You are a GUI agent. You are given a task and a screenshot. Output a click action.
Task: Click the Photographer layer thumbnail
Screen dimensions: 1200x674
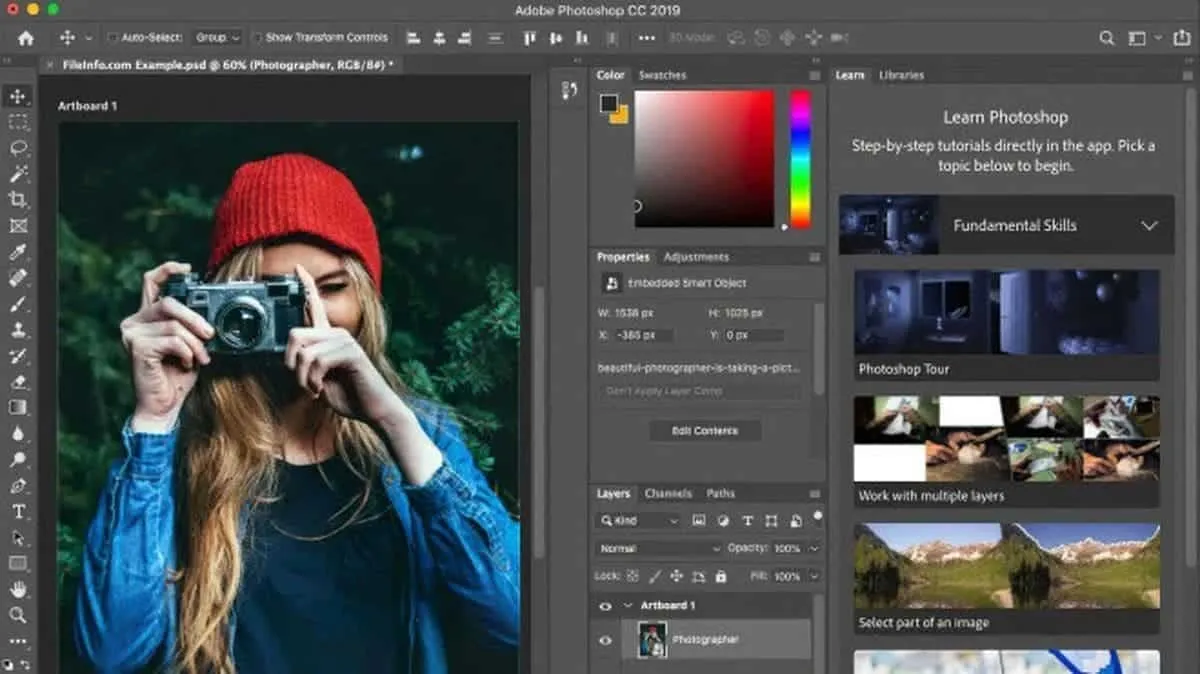click(652, 640)
